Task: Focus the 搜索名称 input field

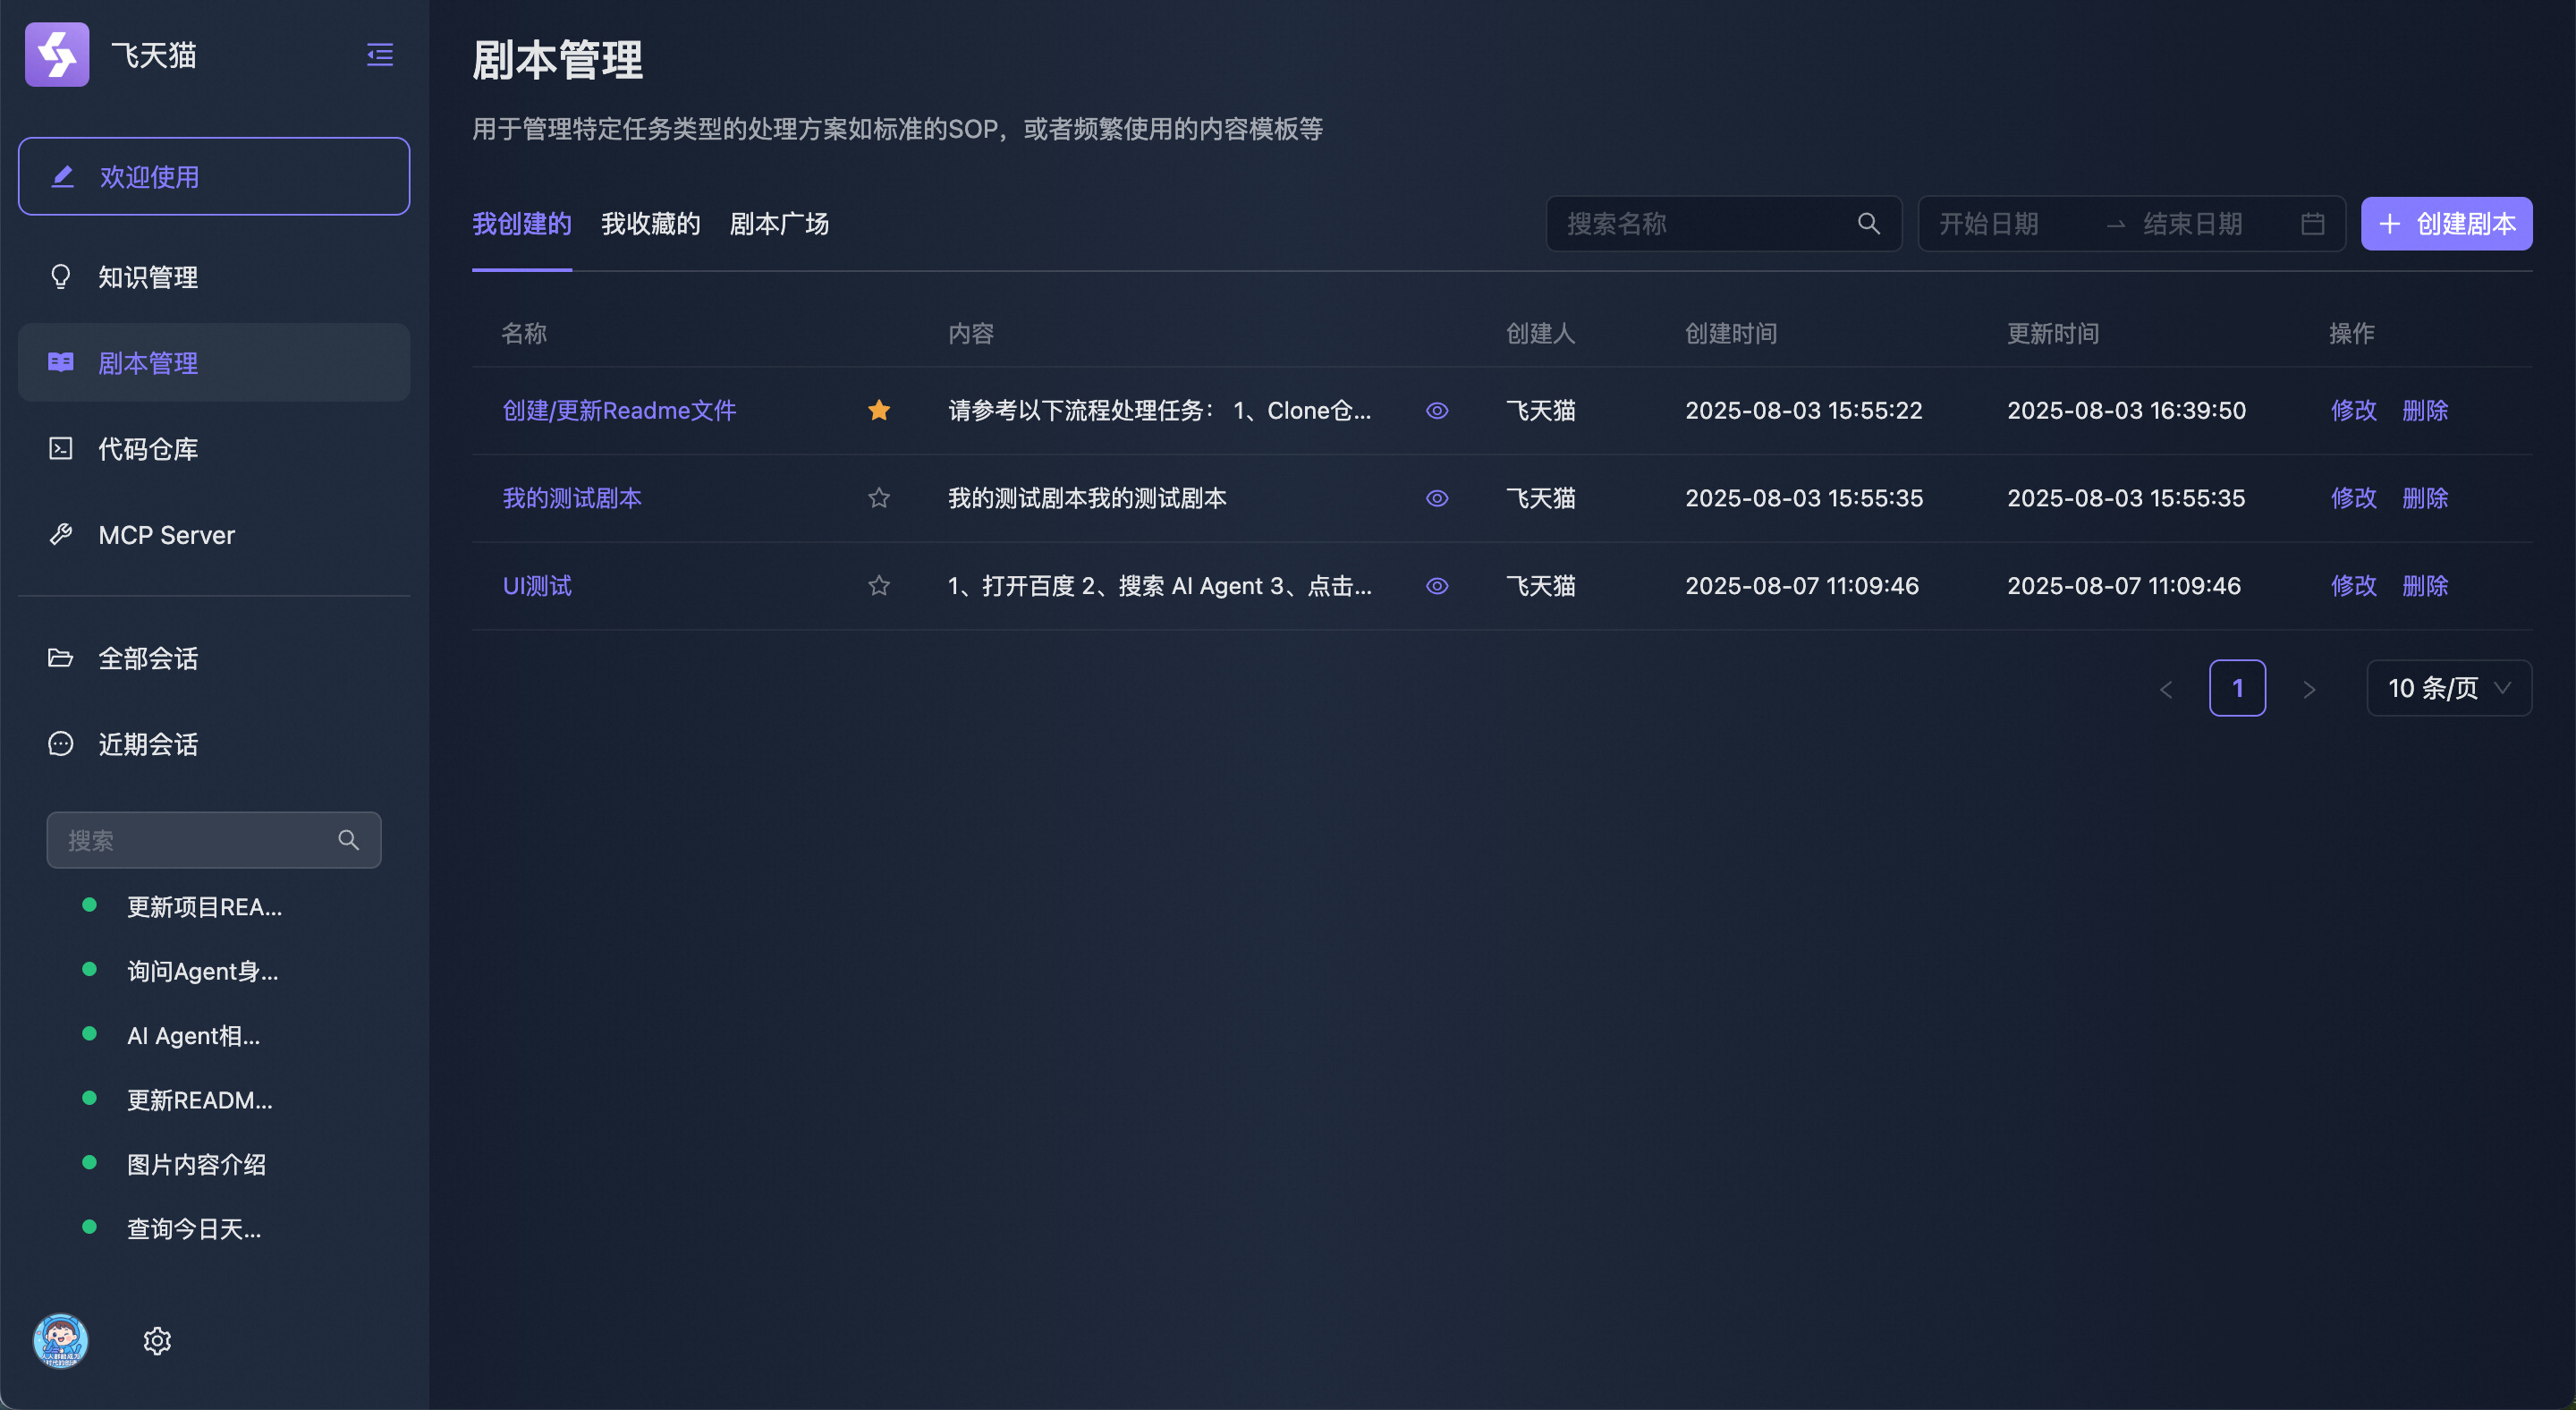Action: 1700,224
